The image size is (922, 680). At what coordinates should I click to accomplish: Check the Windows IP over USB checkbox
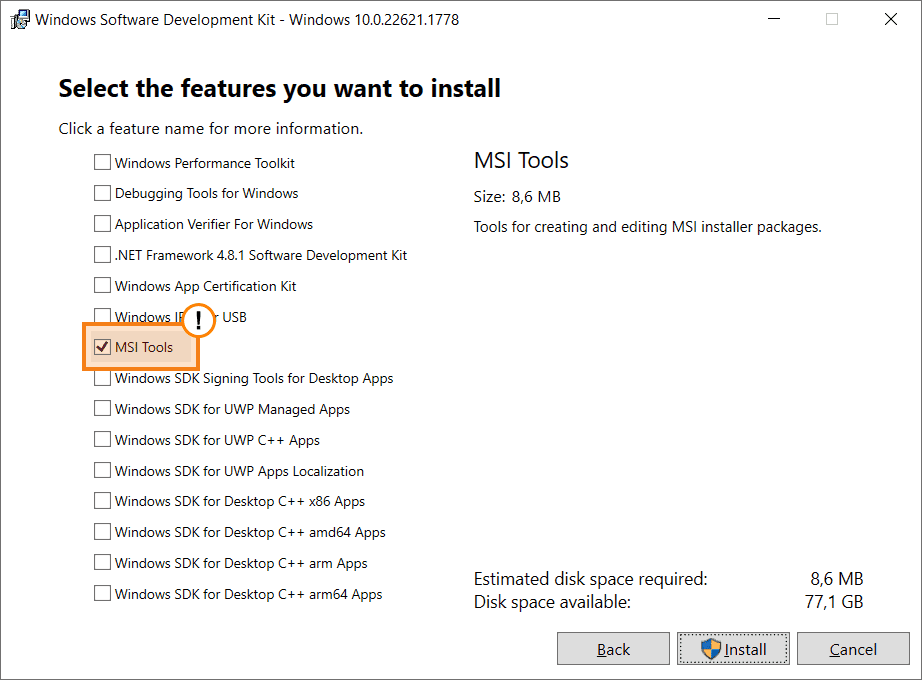[102, 315]
